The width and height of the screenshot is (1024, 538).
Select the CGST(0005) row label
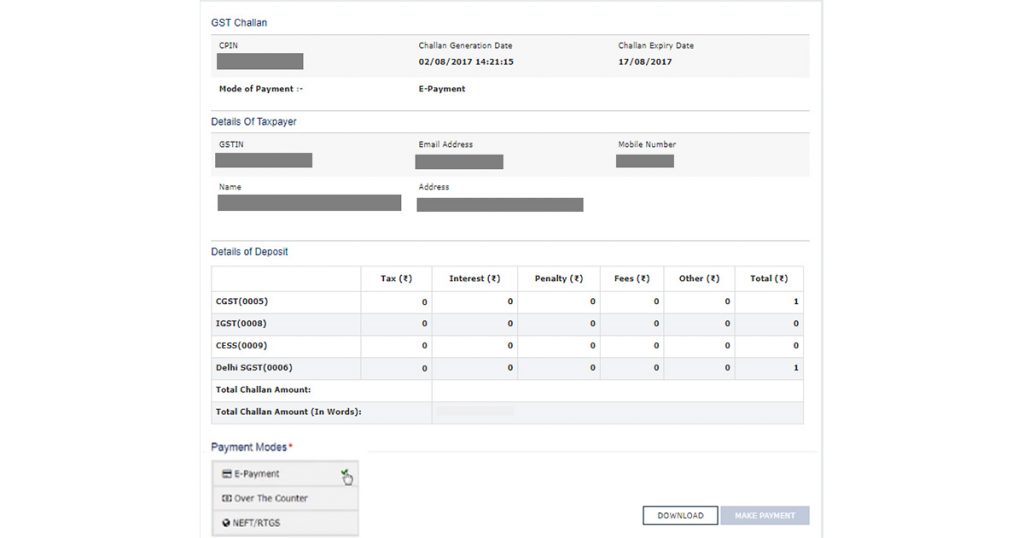(x=242, y=301)
